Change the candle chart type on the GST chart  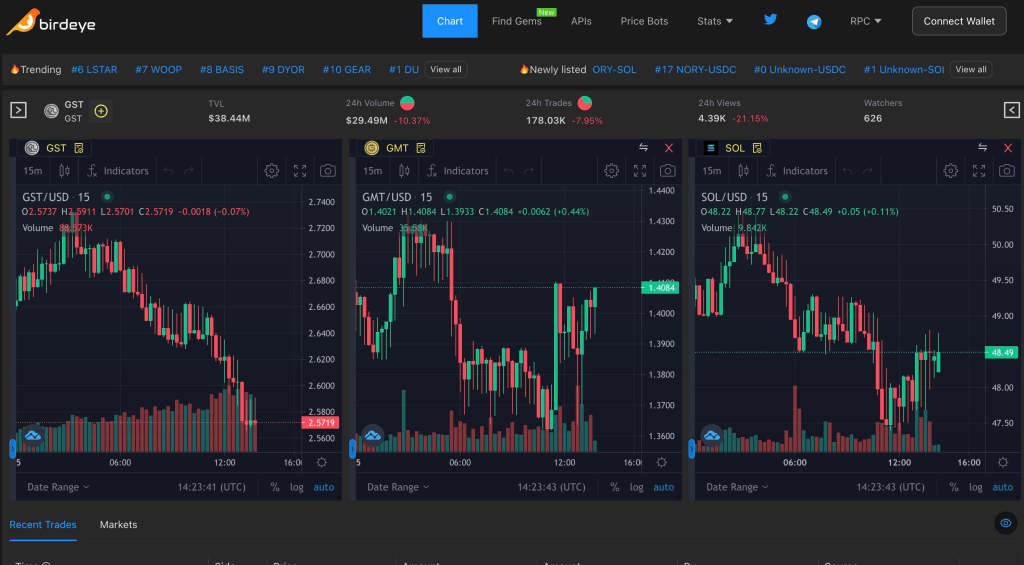65,171
